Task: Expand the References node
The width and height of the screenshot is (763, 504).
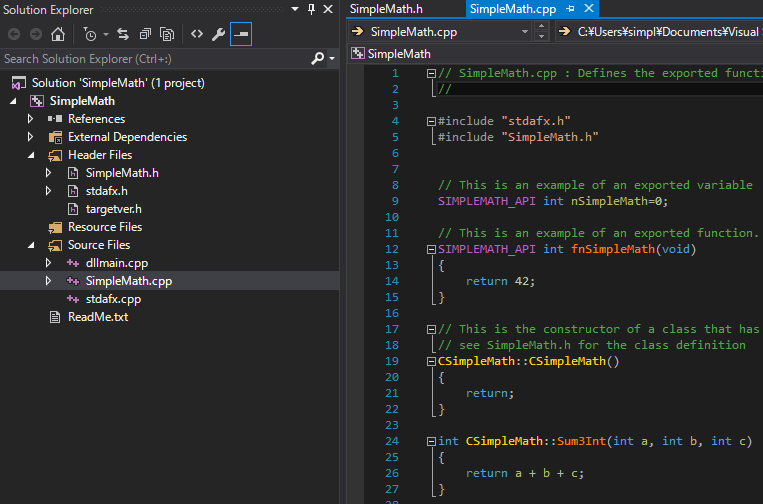Action: point(31,119)
